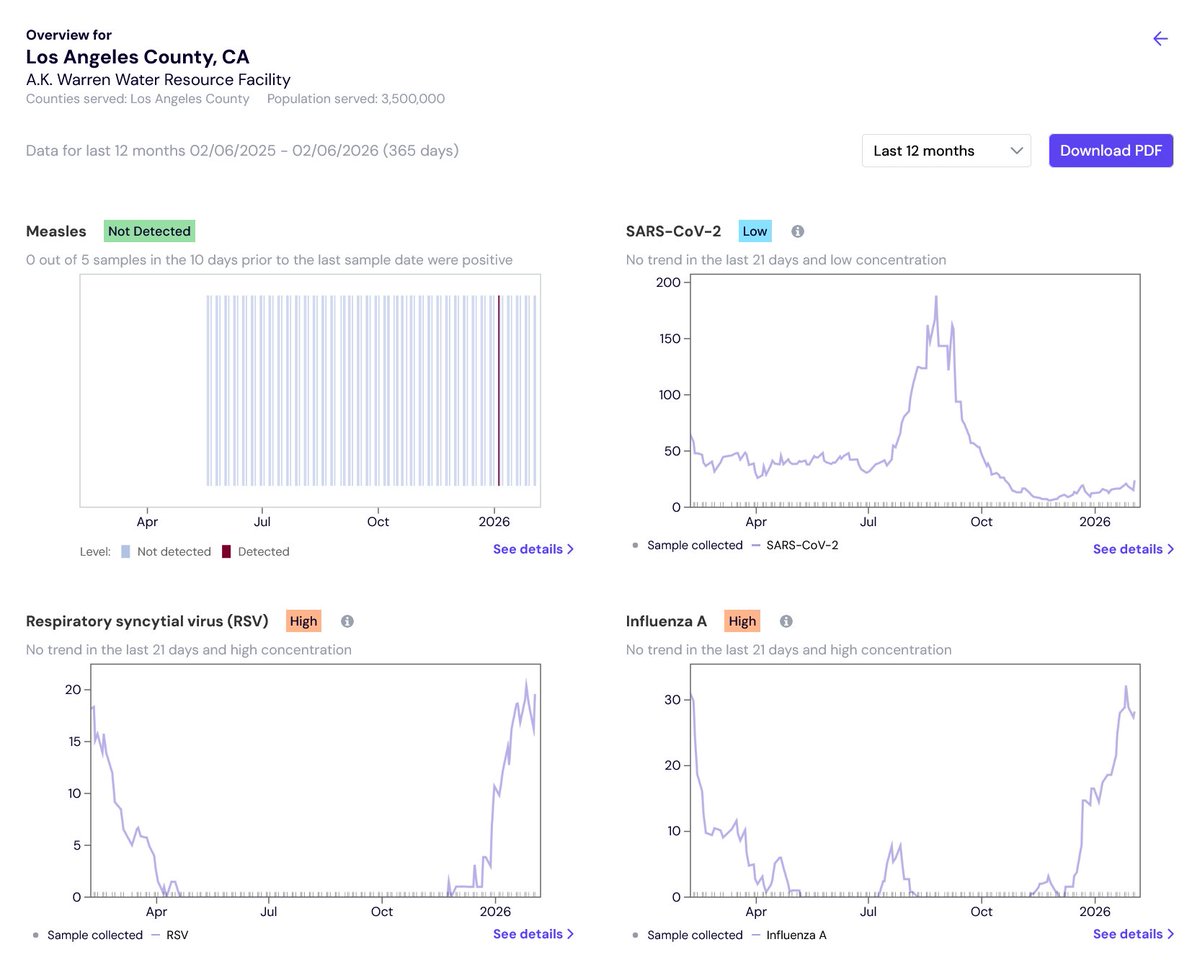
Task: Click the Not detected legend swatch
Action: (x=125, y=551)
